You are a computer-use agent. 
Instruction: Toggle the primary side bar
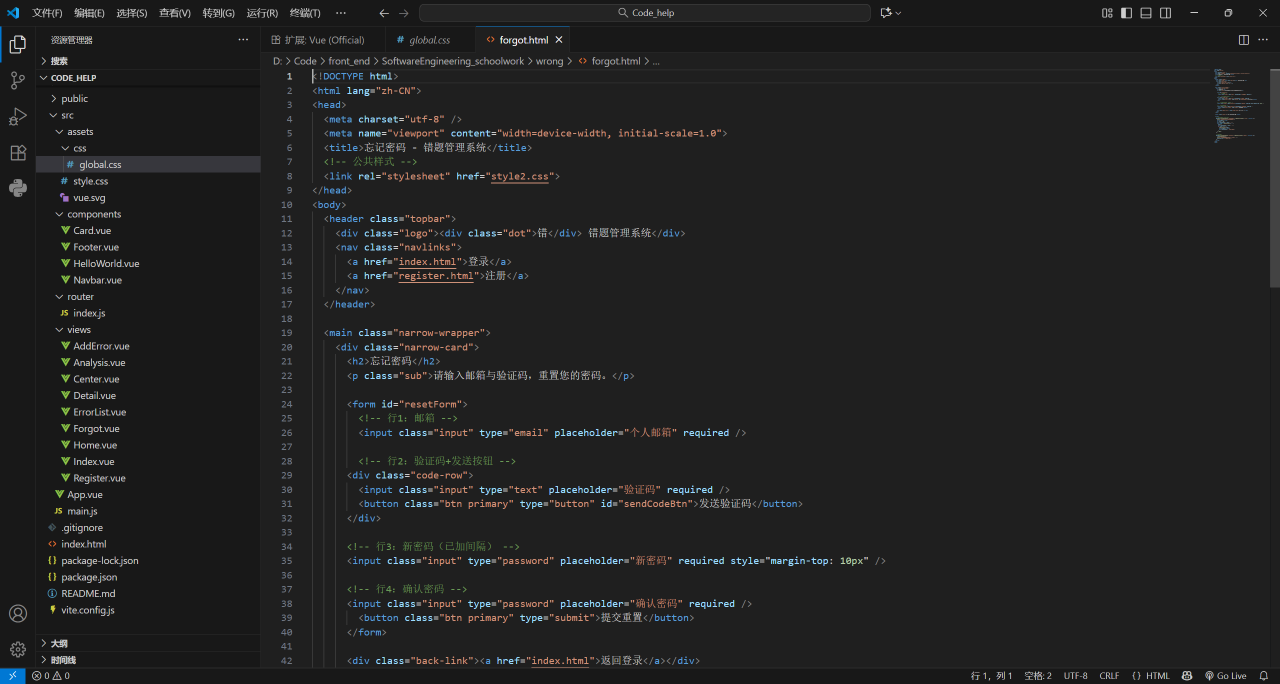point(1126,13)
